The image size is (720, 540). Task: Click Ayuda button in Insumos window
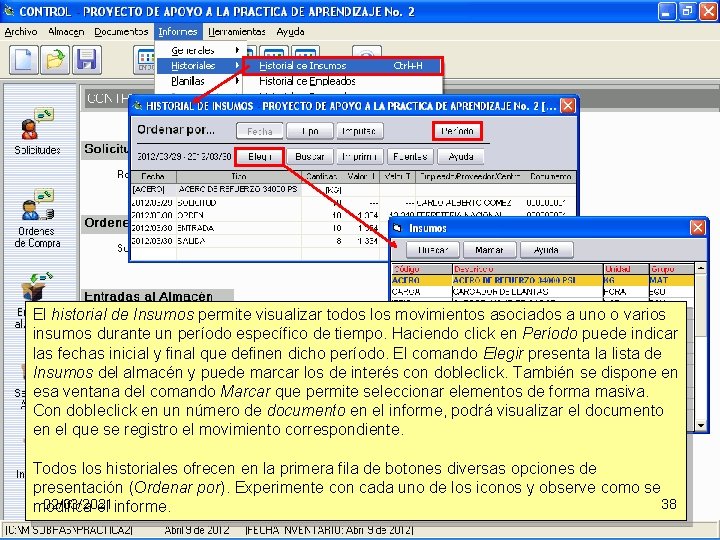pos(546,250)
